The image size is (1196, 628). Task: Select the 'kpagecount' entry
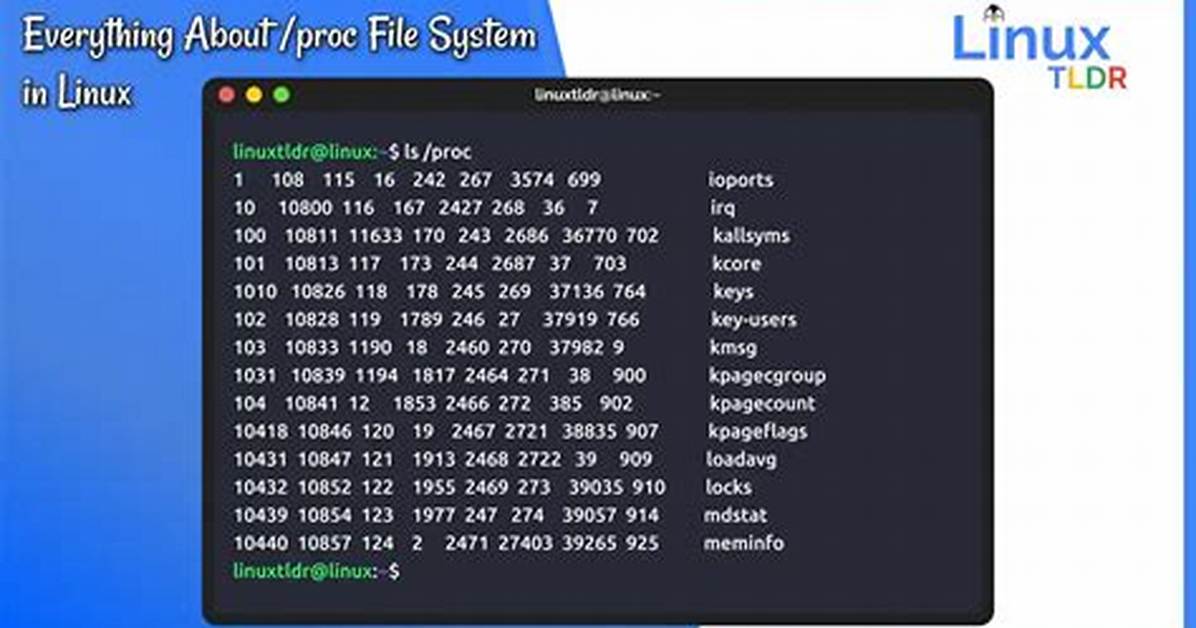click(x=762, y=404)
